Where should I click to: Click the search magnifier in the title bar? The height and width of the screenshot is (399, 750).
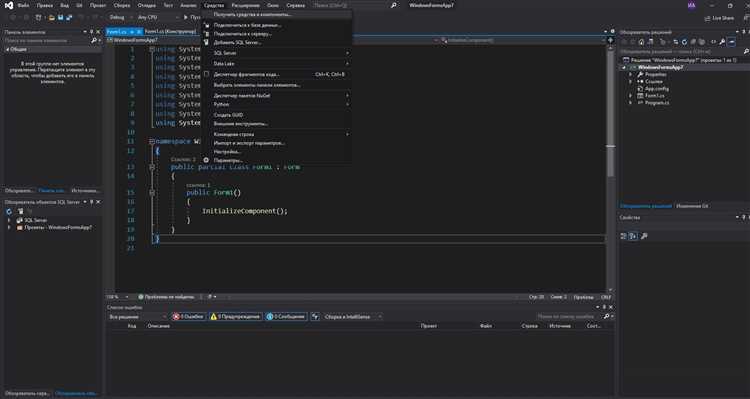coord(394,5)
